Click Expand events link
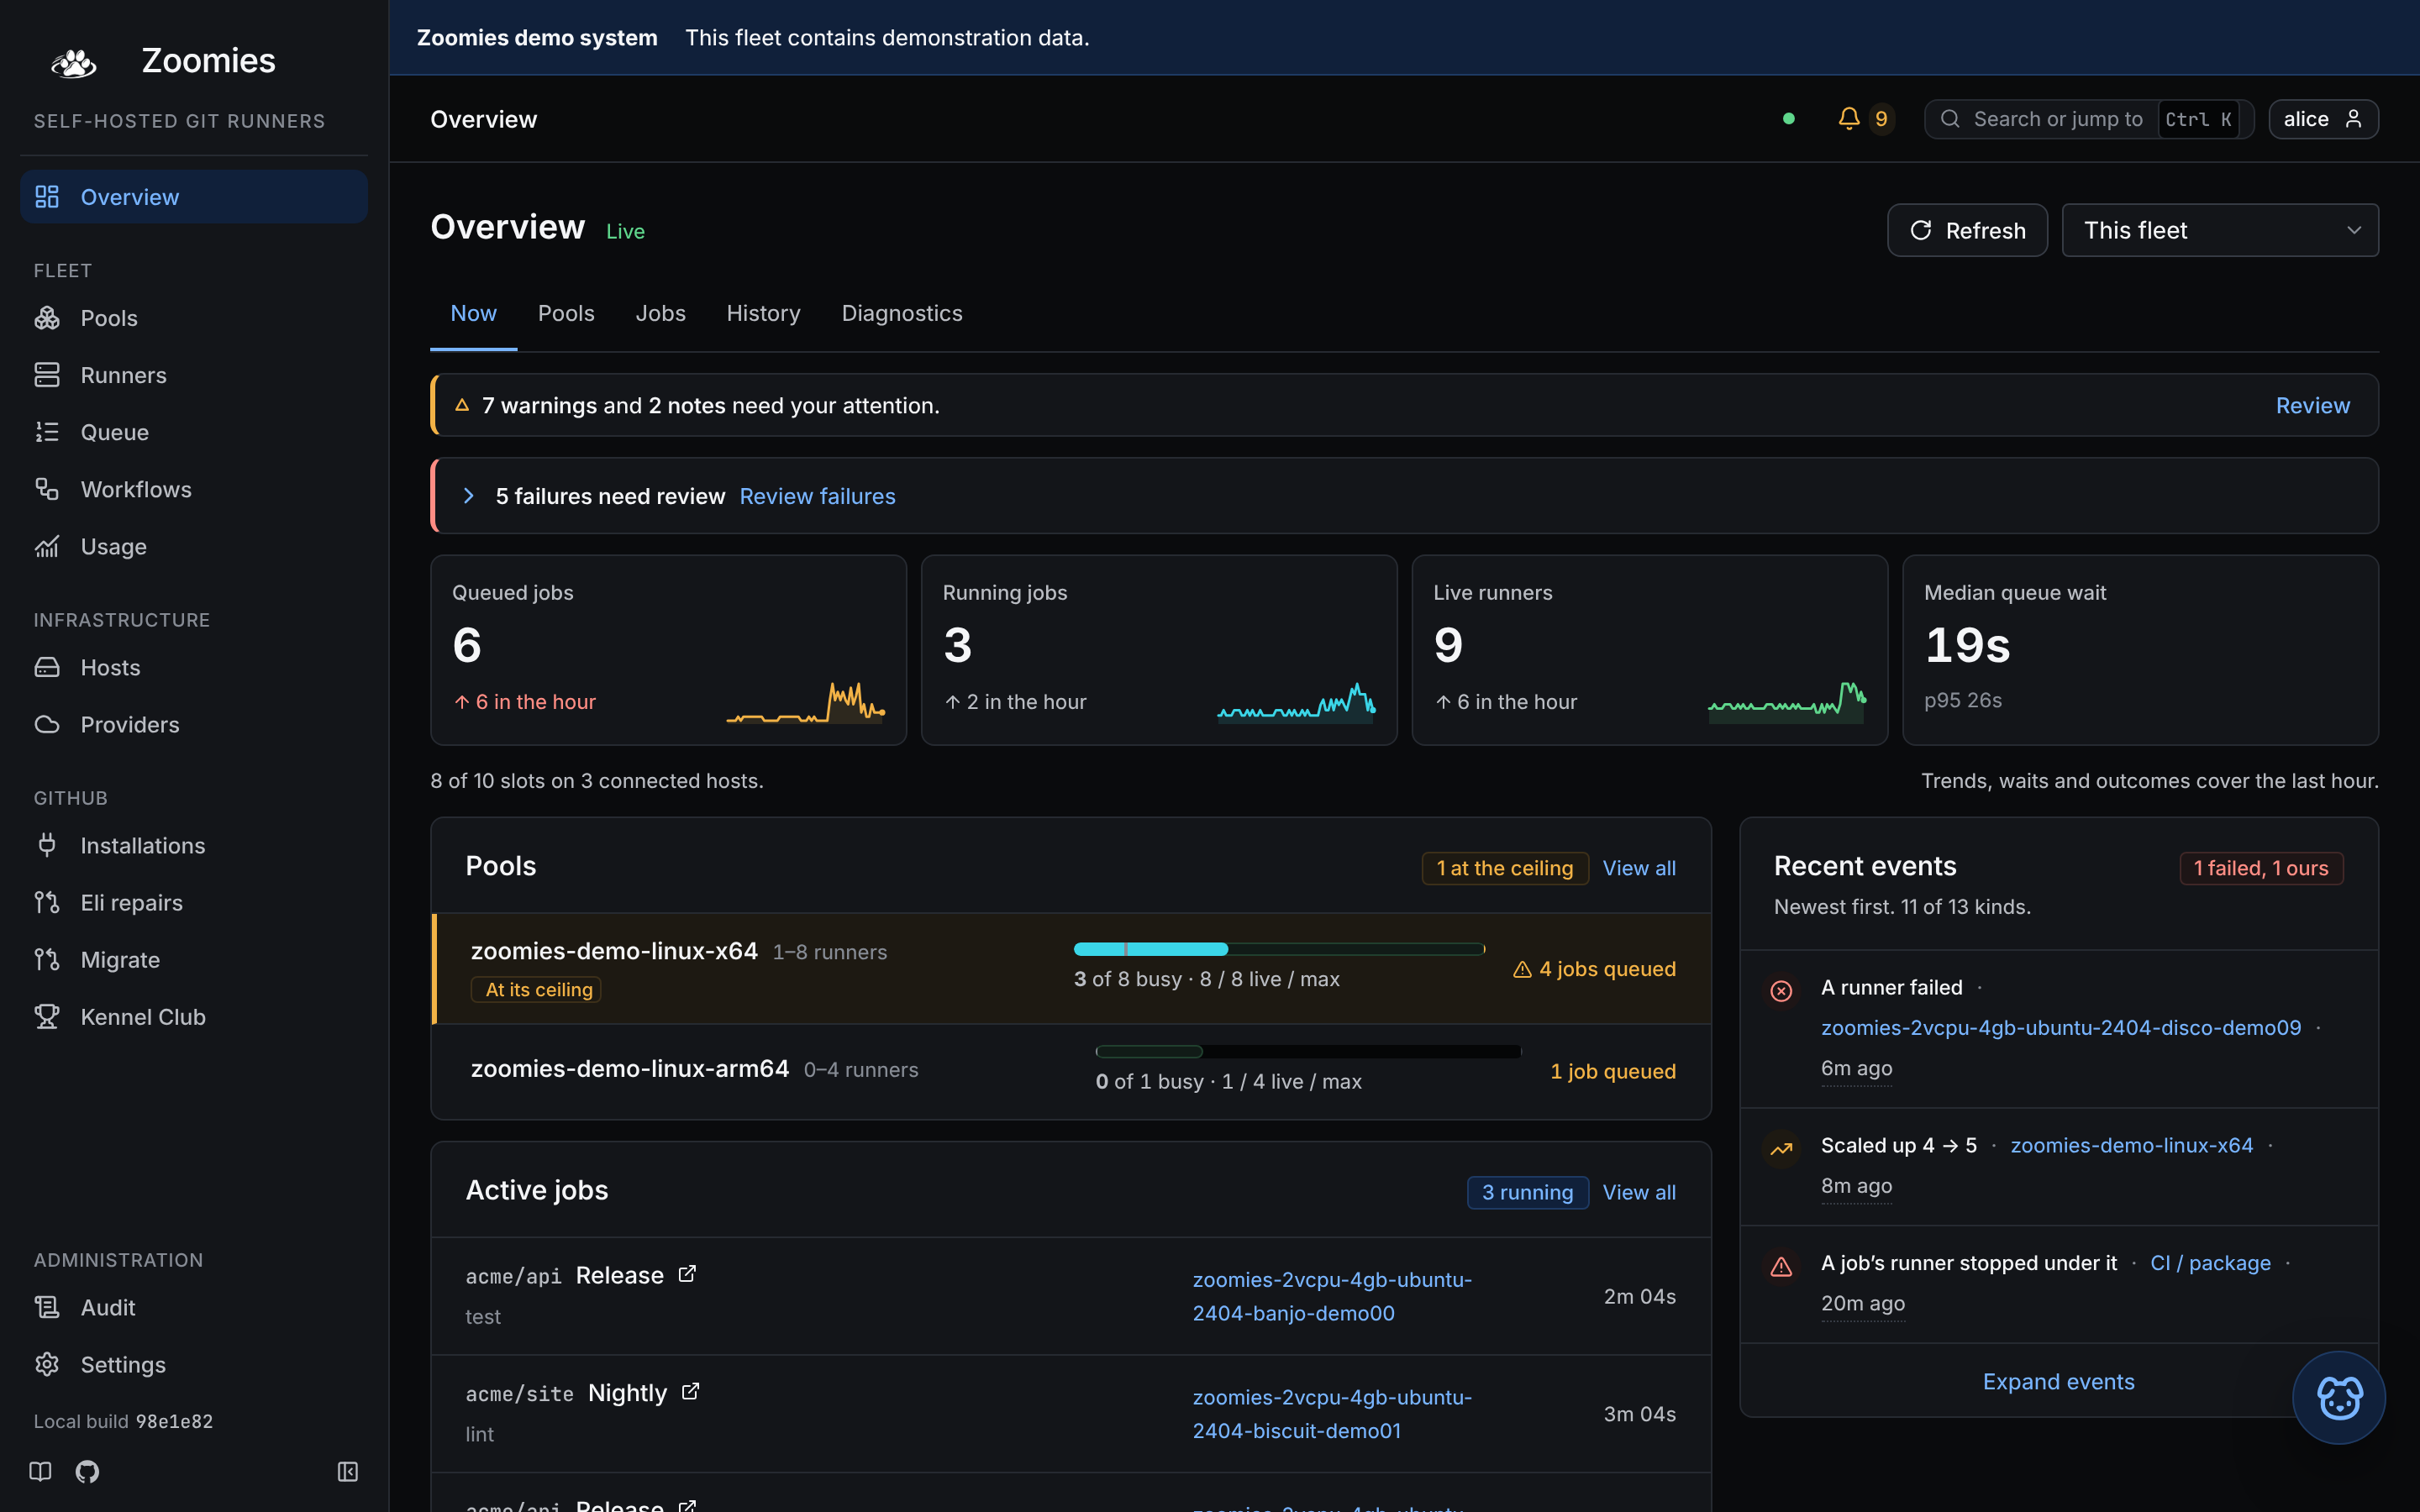 2058,1381
